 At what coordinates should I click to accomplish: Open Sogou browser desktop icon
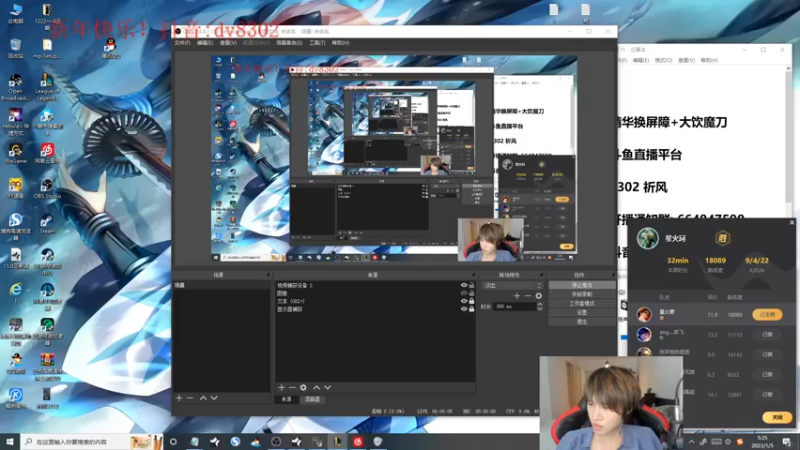[15, 226]
